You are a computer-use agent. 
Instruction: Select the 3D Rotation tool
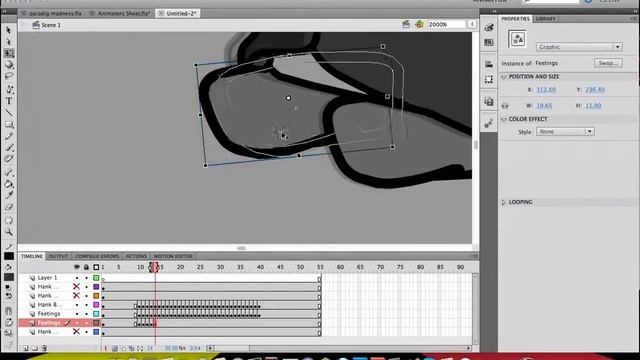[x=9, y=65]
